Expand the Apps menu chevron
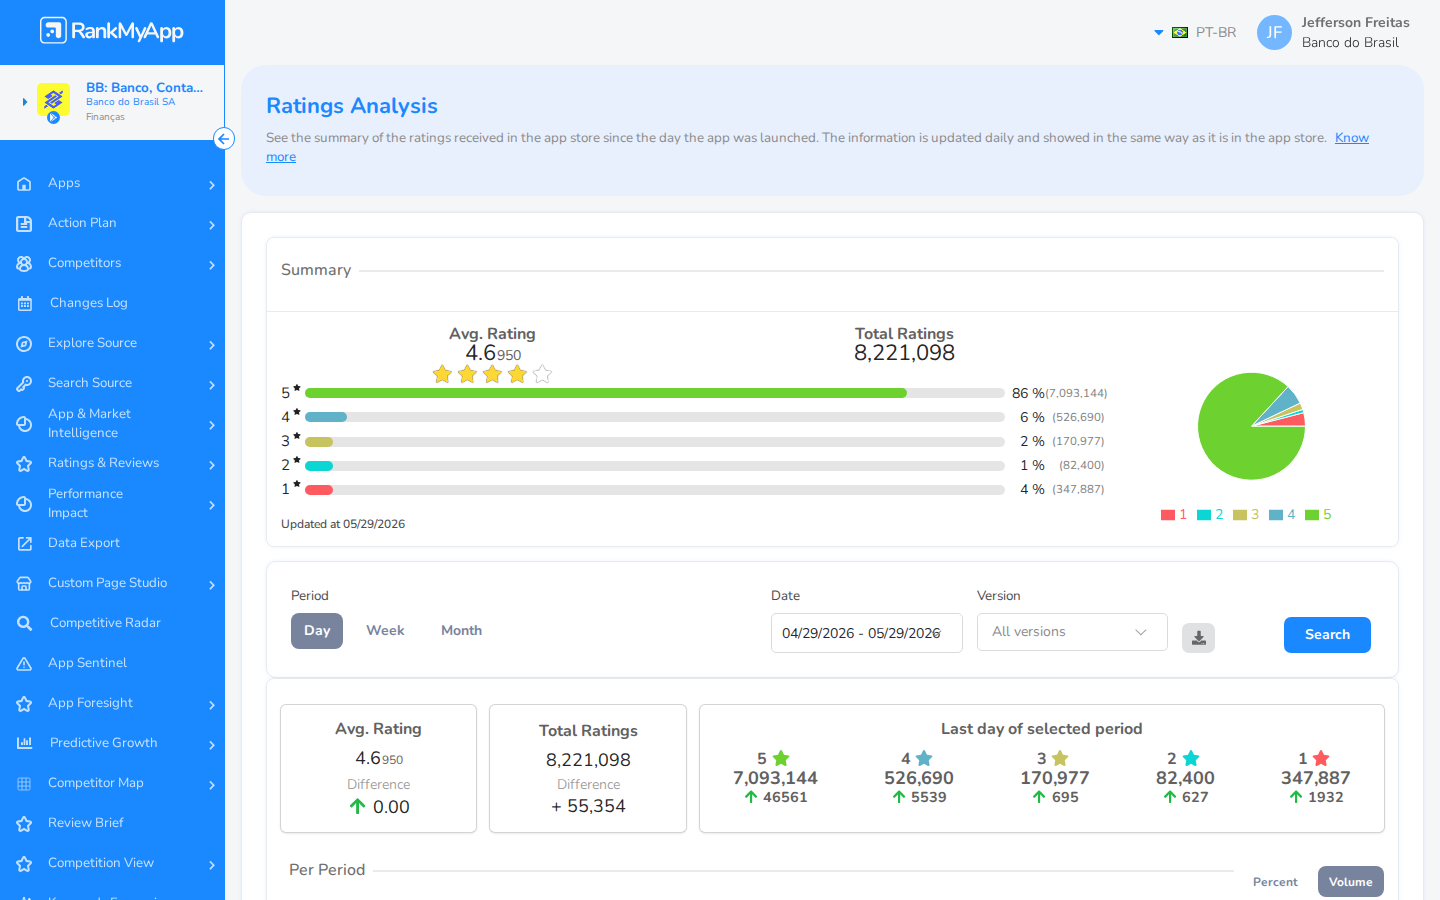This screenshot has width=1440, height=900. coord(212,185)
